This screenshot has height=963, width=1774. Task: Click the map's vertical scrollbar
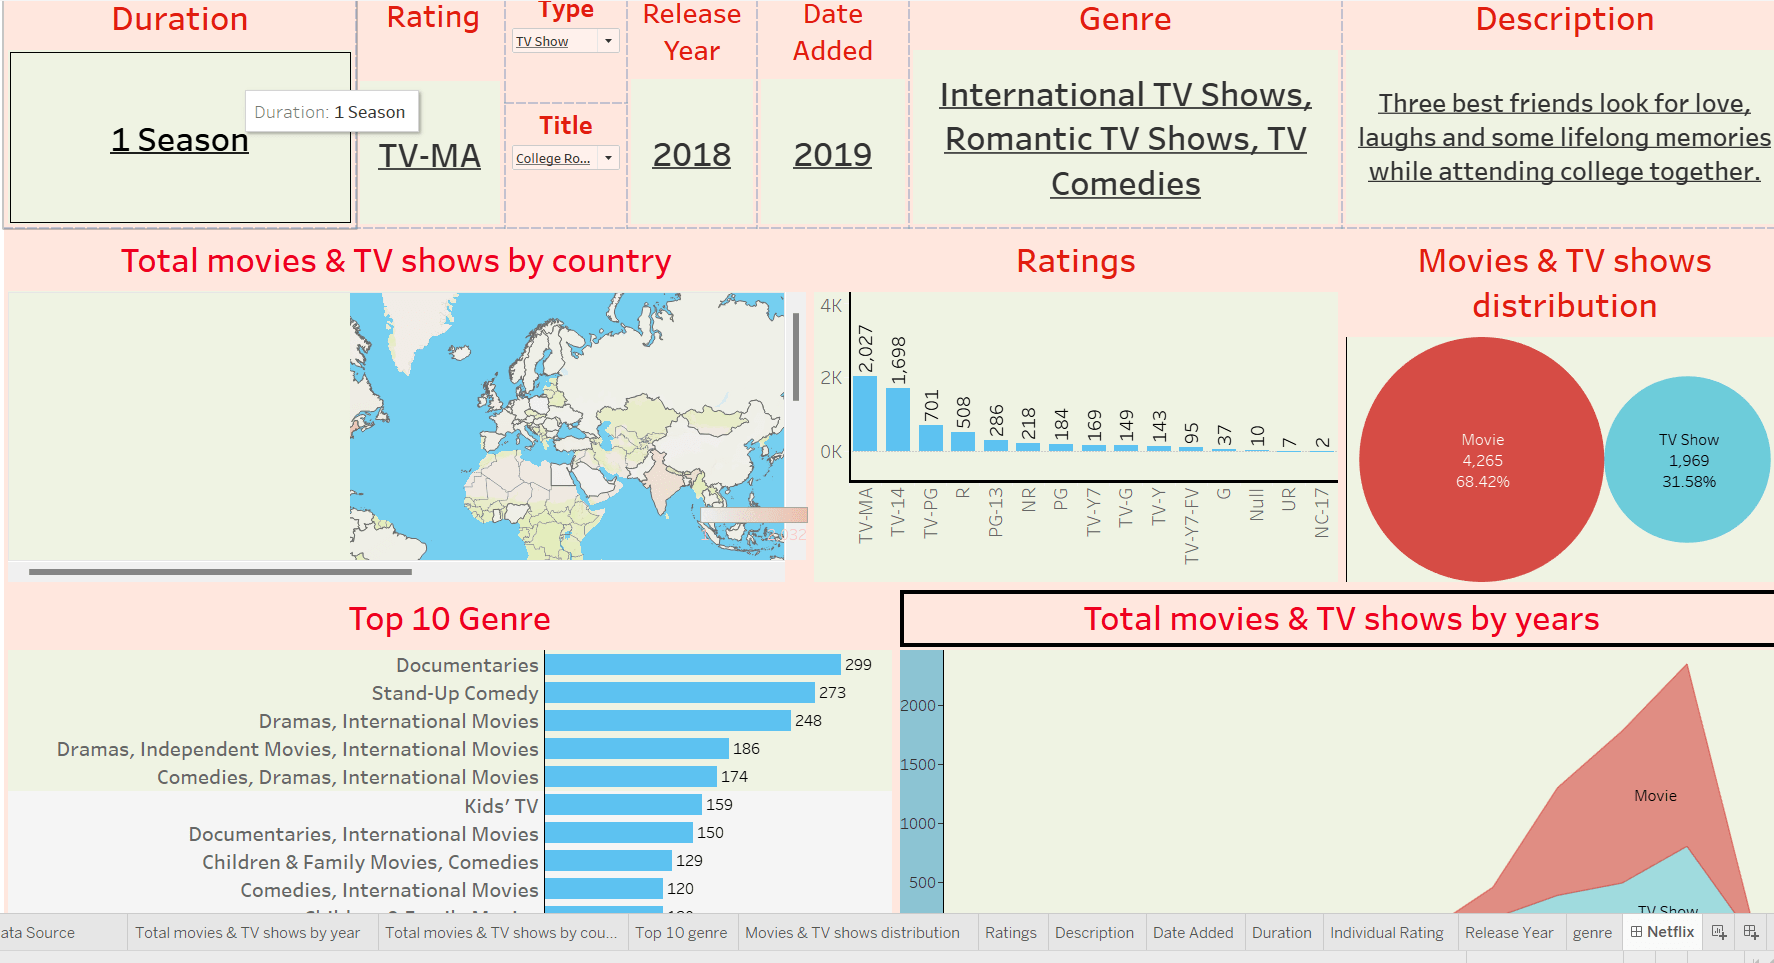tap(796, 356)
